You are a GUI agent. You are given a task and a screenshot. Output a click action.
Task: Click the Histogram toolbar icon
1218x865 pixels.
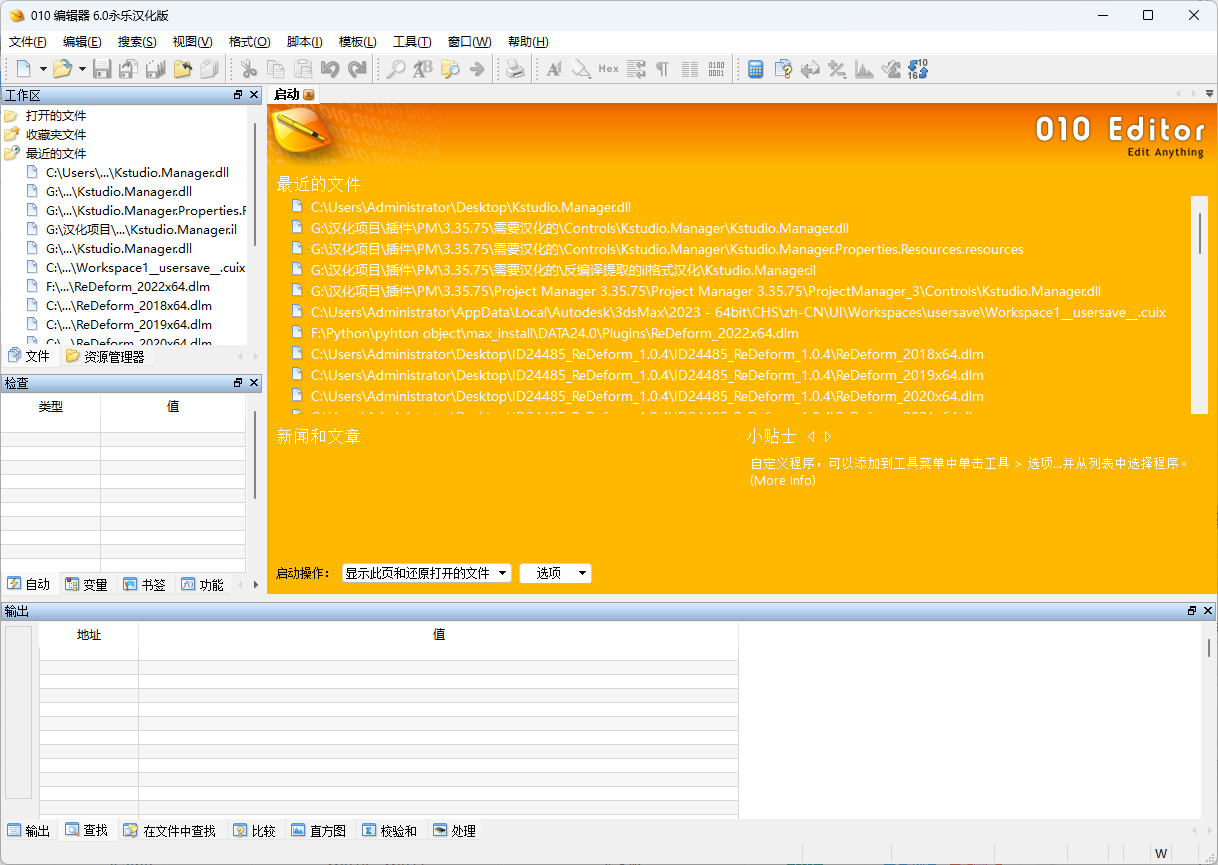[864, 69]
